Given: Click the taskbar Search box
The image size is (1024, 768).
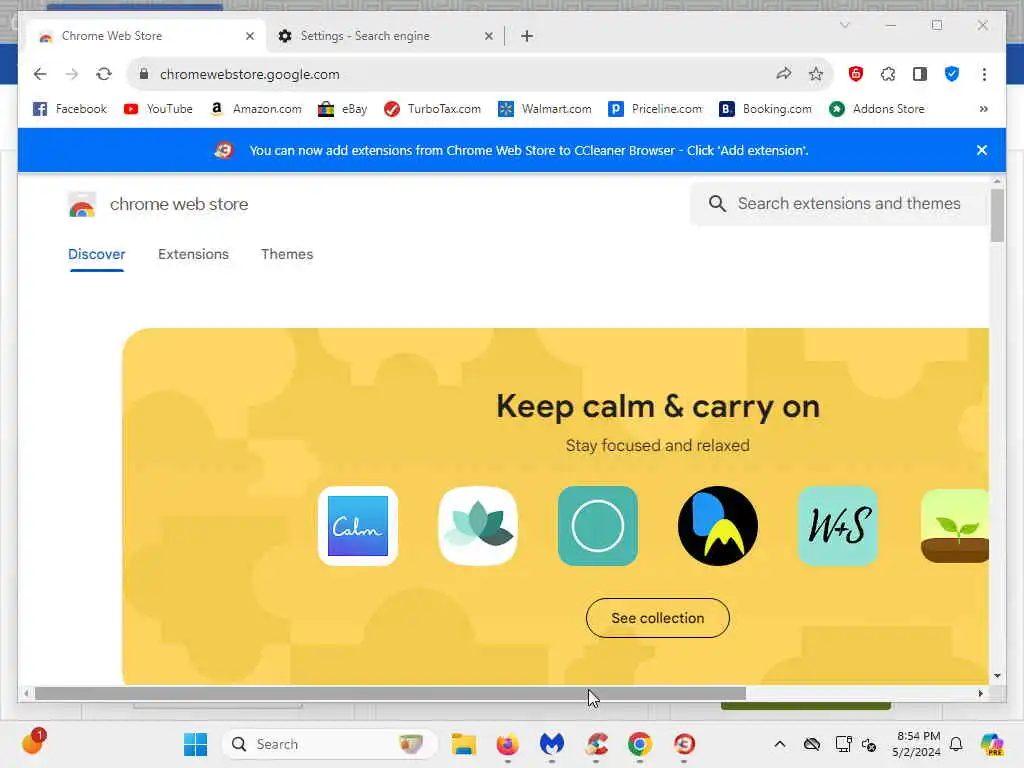Looking at the screenshot, I should [x=330, y=744].
